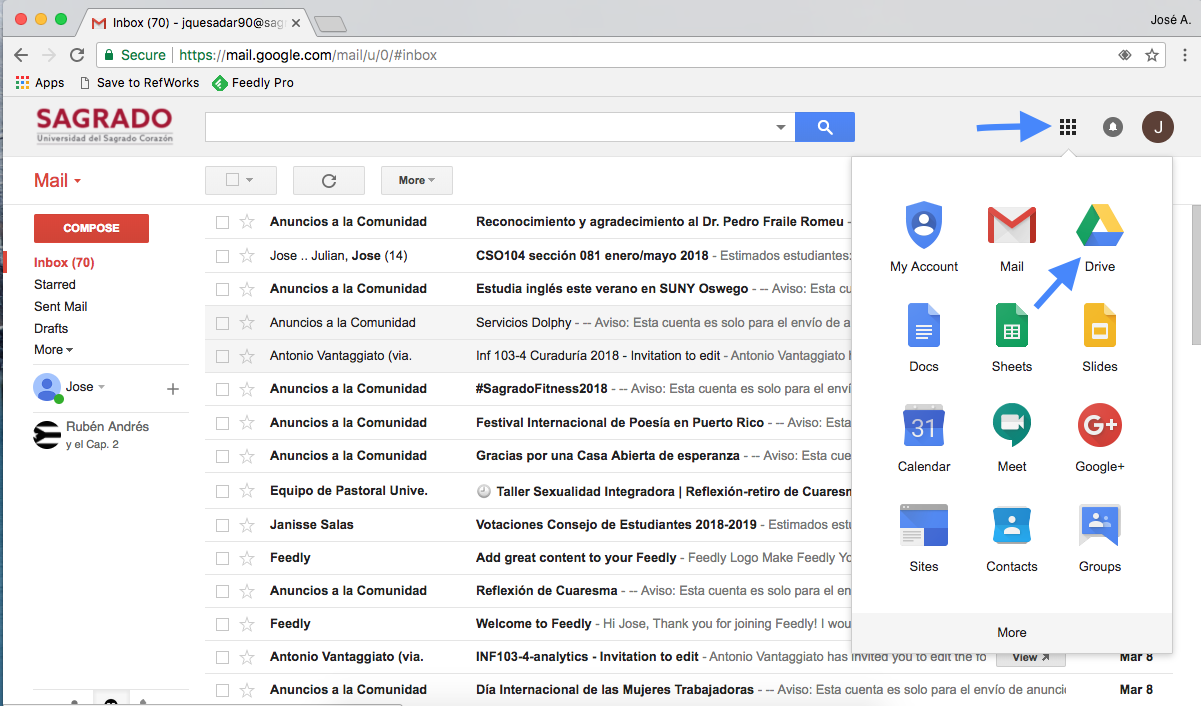
Task: Click the Sagrado university logo
Action: (105, 126)
